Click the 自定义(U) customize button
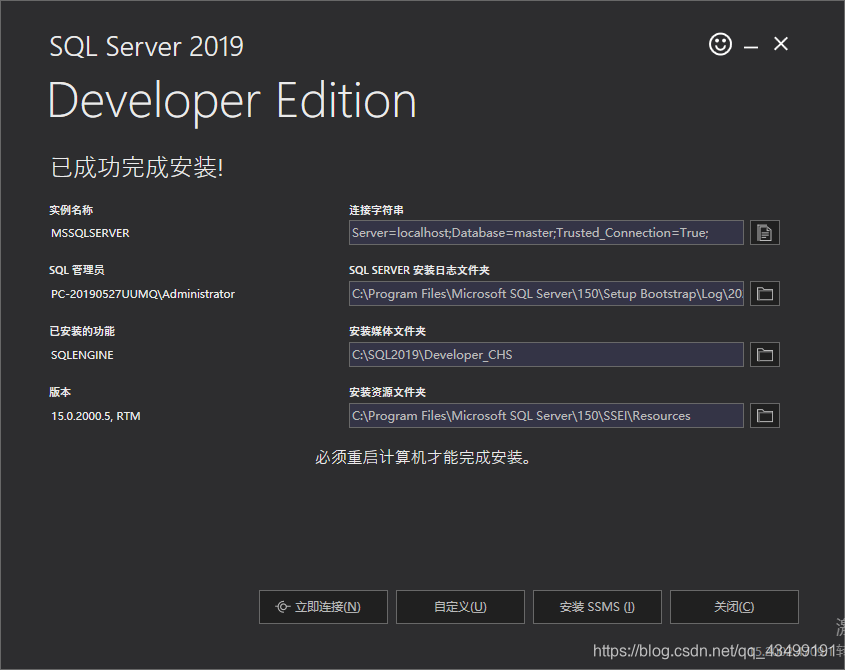This screenshot has width=845, height=670. (460, 607)
